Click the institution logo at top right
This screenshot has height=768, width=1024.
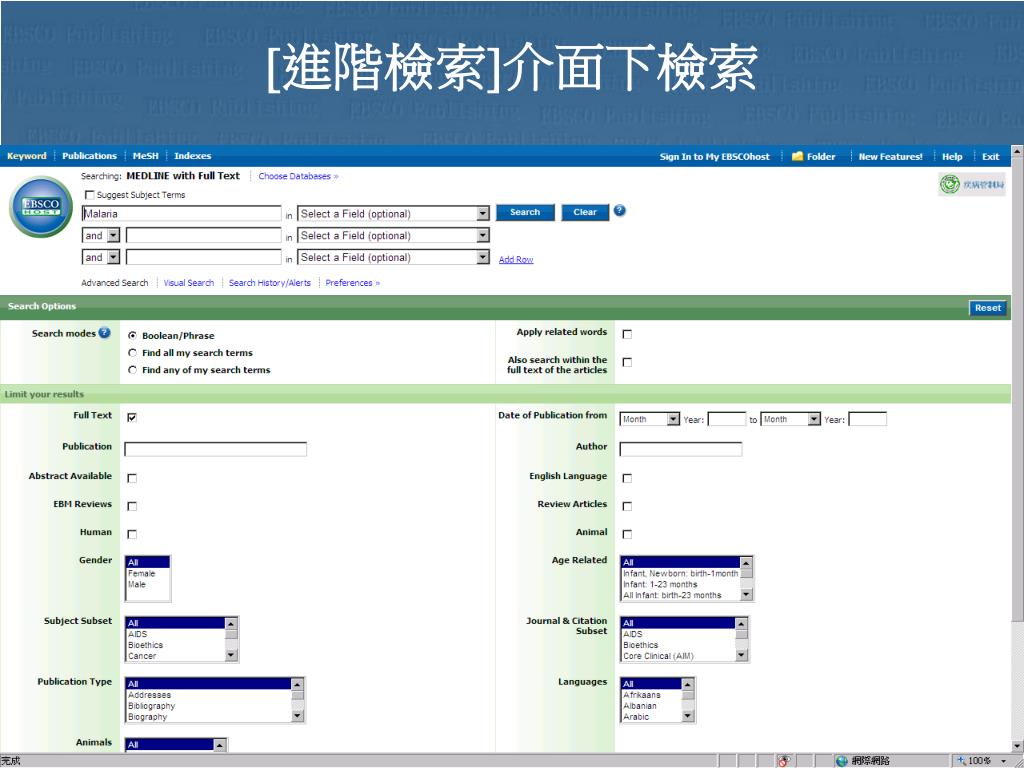point(971,184)
